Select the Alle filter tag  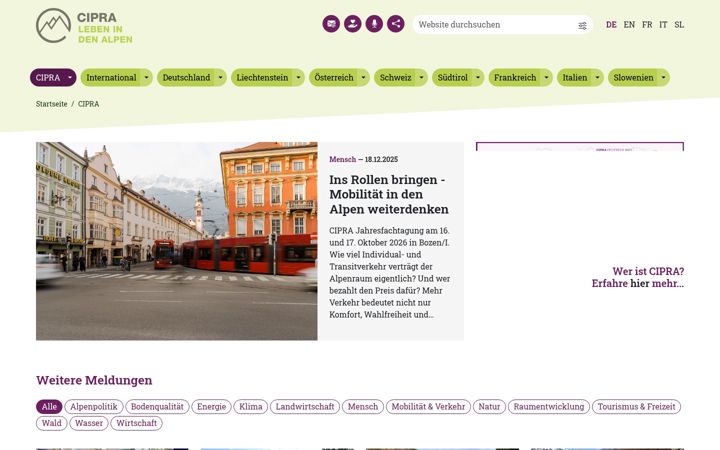point(49,406)
